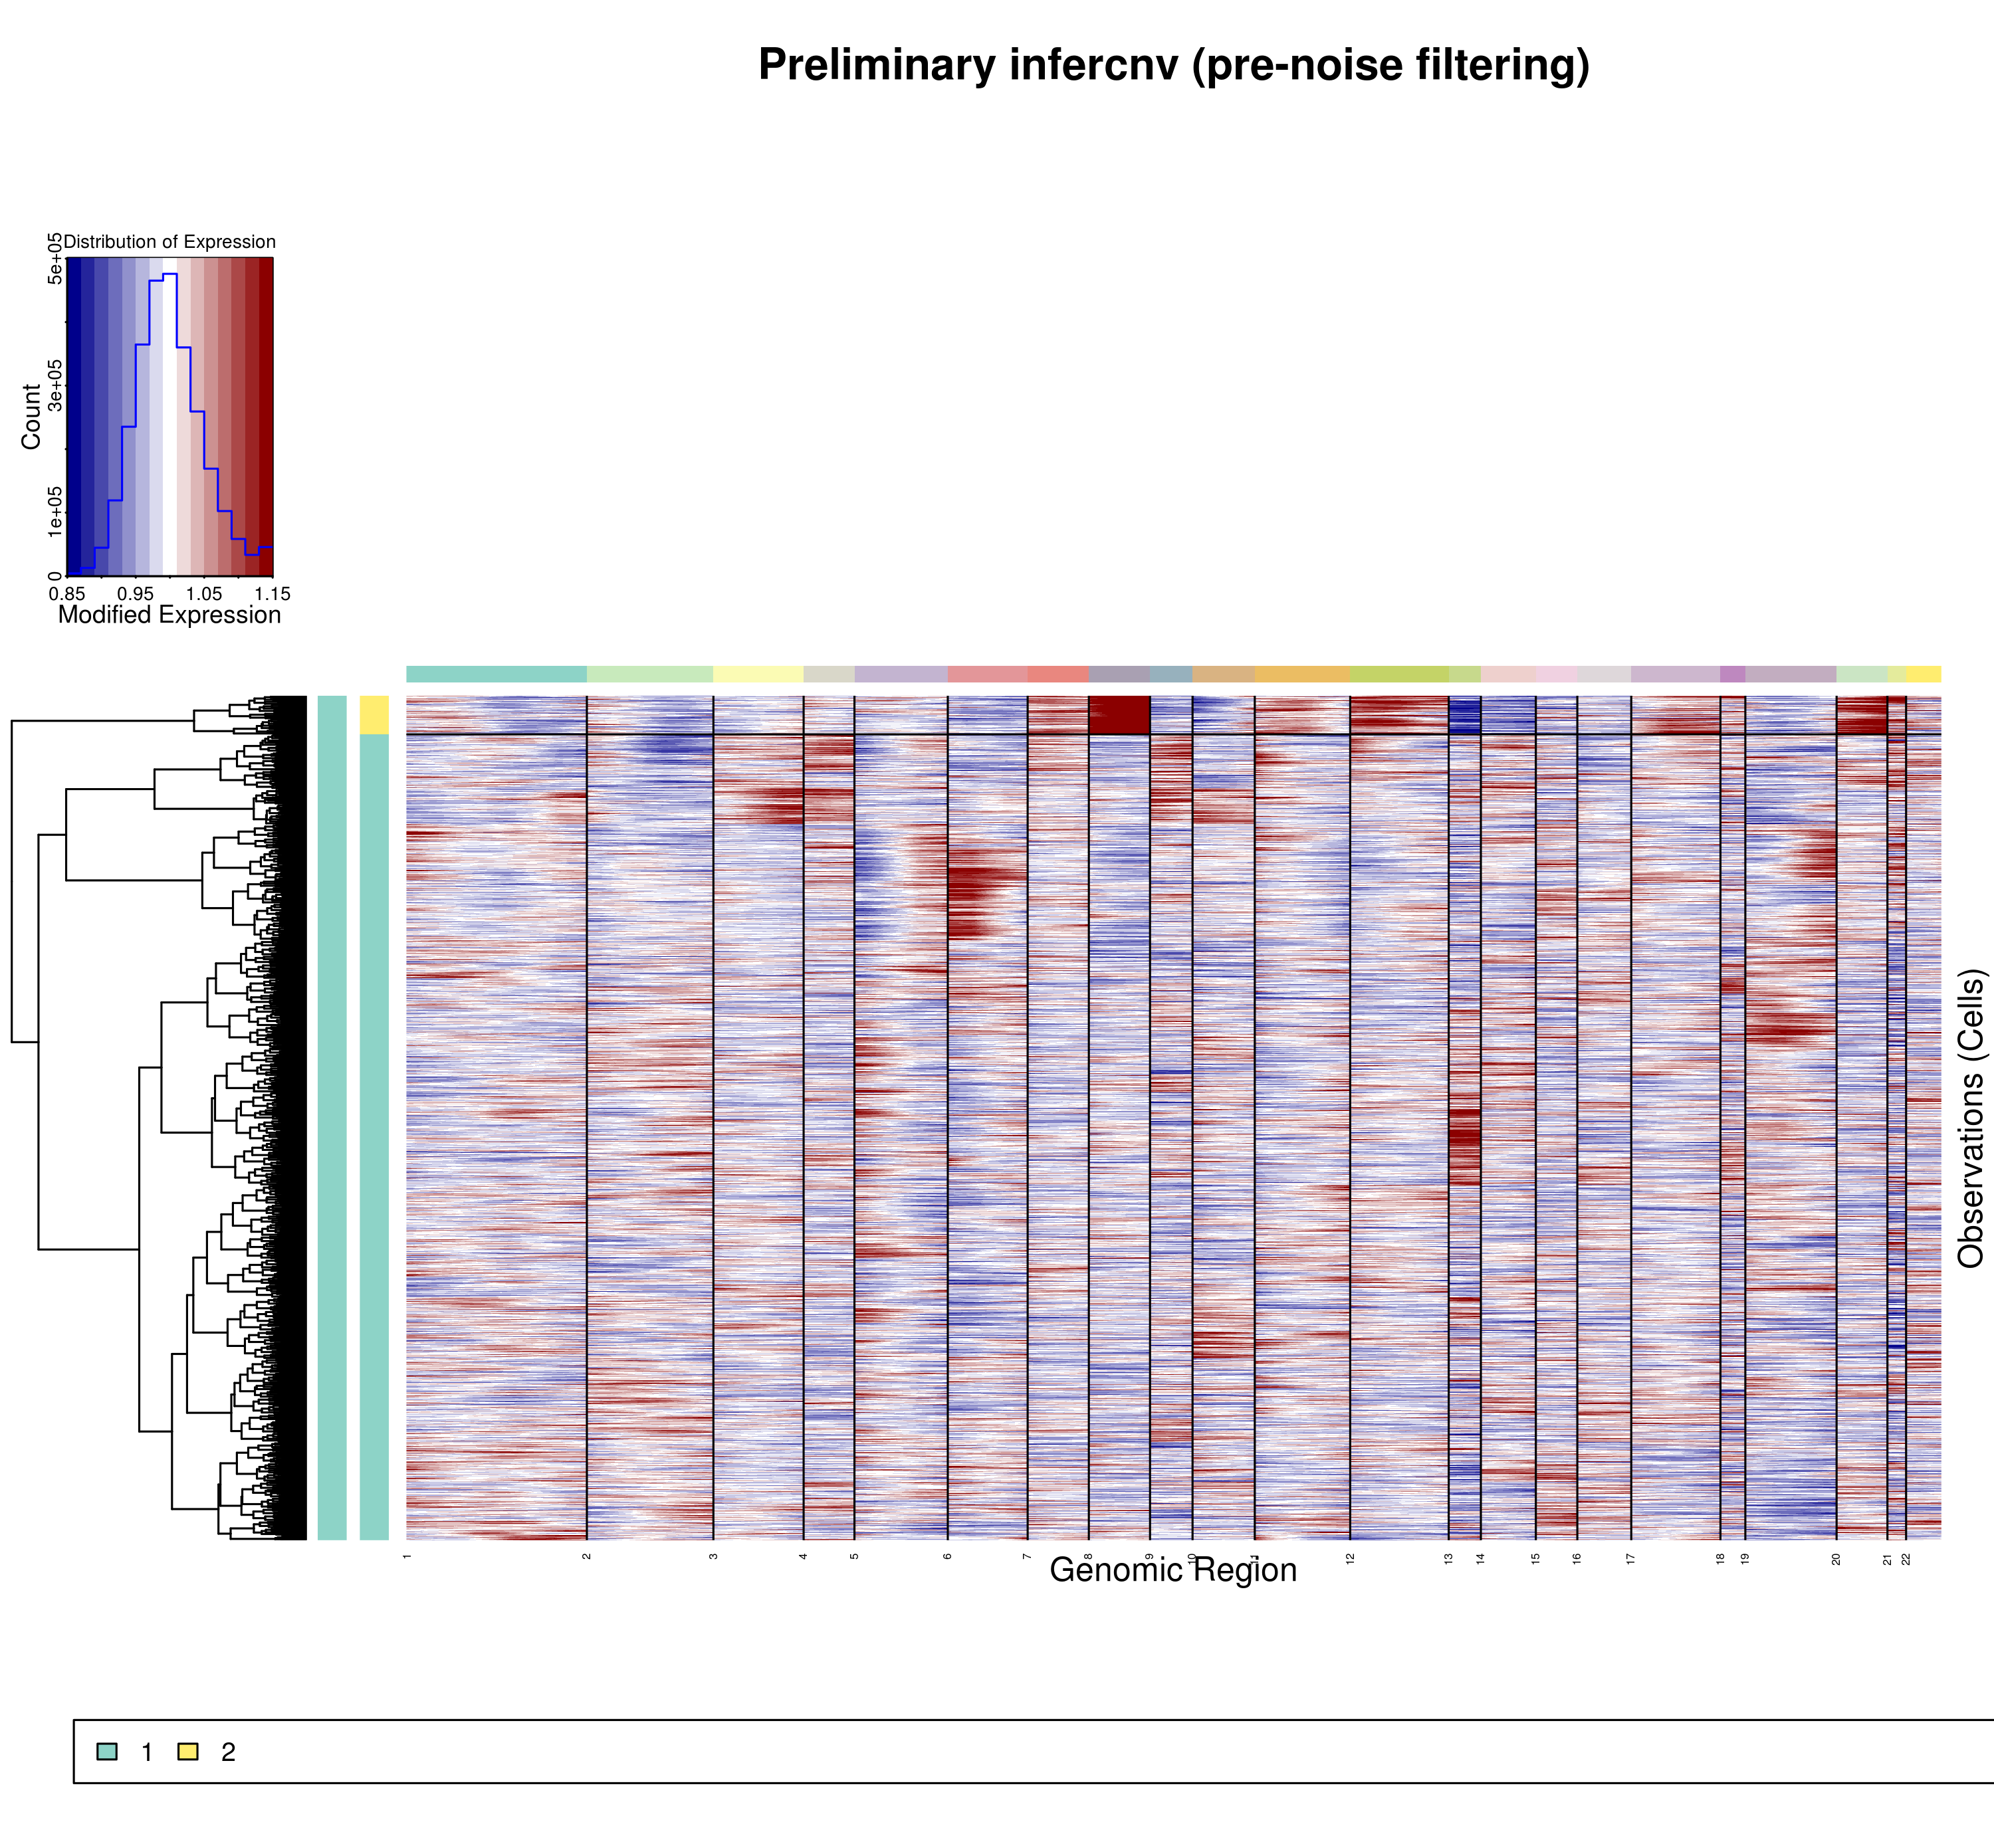Click chromosome label 20 below the heatmap

[1836, 1558]
